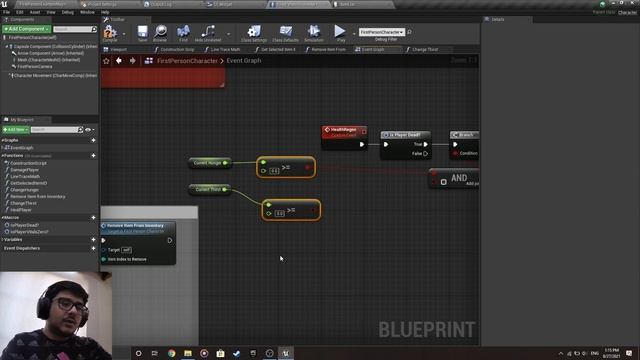Click FirstPersonCharacter in the breadcrumb
640x360 pixels.
pos(187,61)
